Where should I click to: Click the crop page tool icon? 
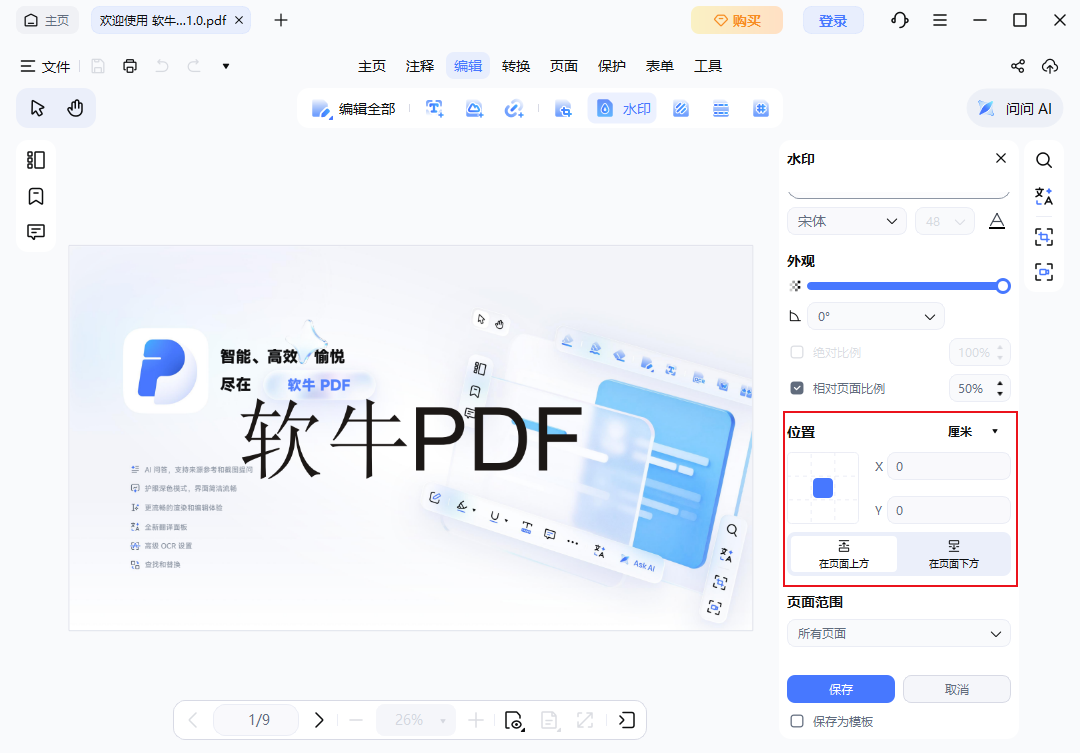click(563, 109)
